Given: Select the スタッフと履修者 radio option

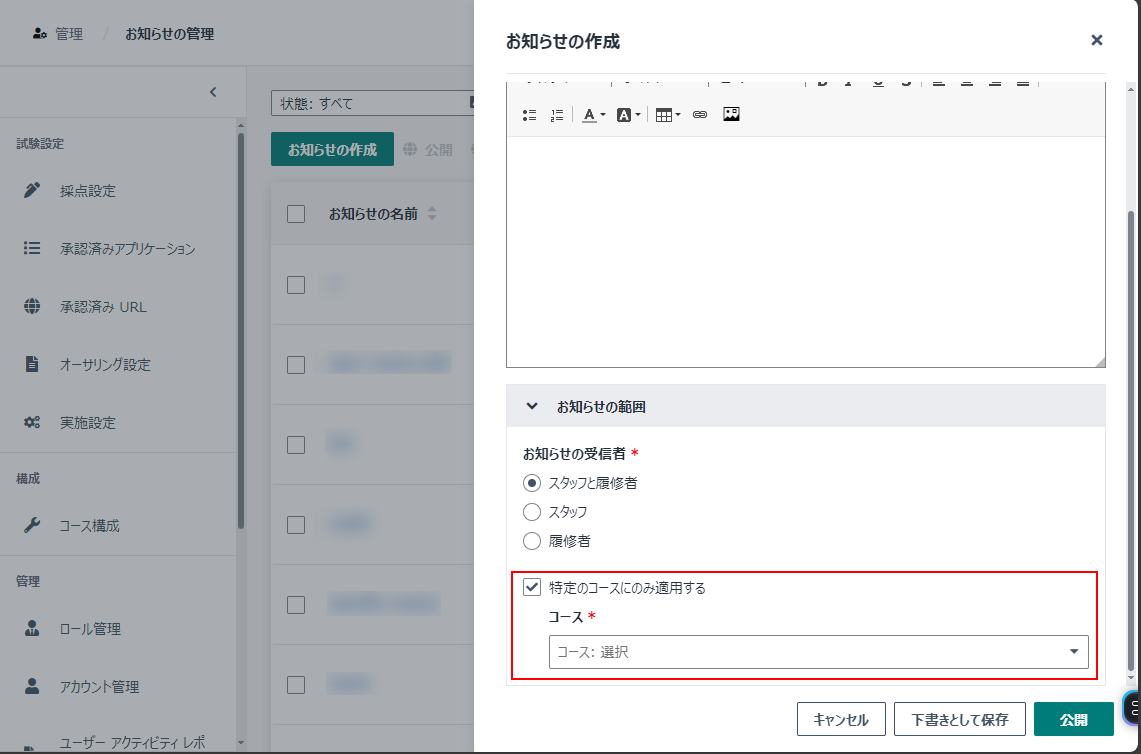Looking at the screenshot, I should [x=532, y=483].
